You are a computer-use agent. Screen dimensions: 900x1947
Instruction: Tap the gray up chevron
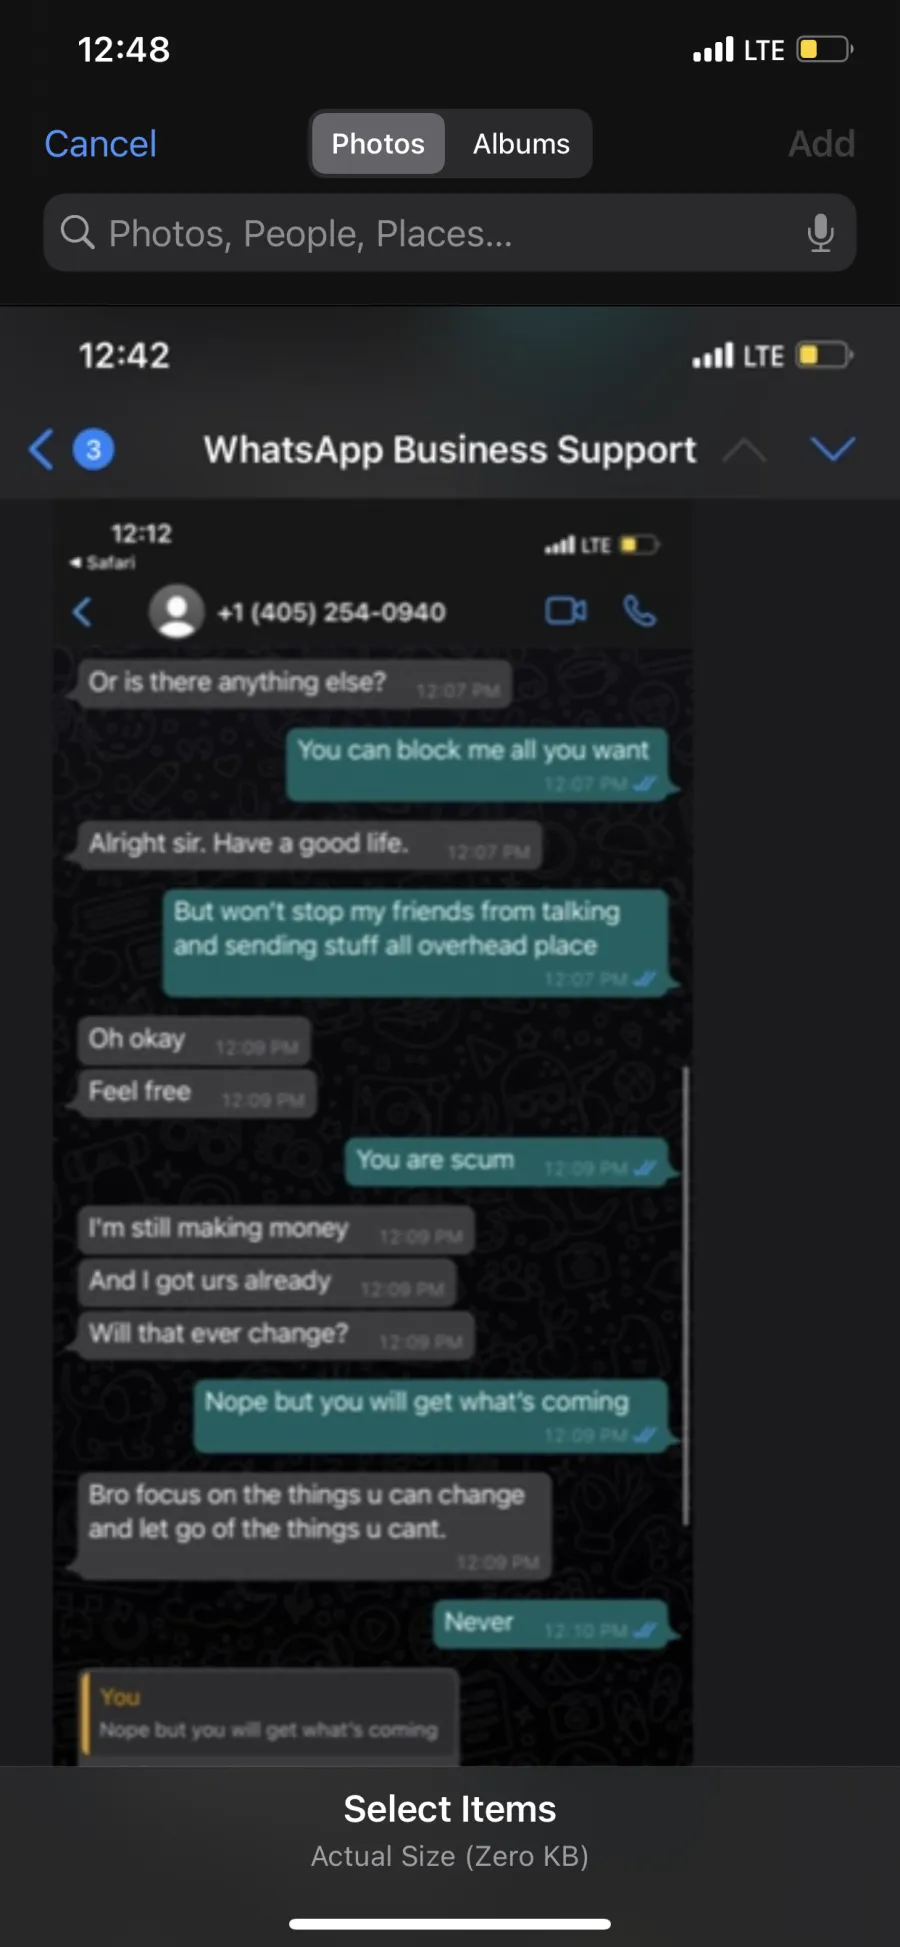[x=744, y=450]
